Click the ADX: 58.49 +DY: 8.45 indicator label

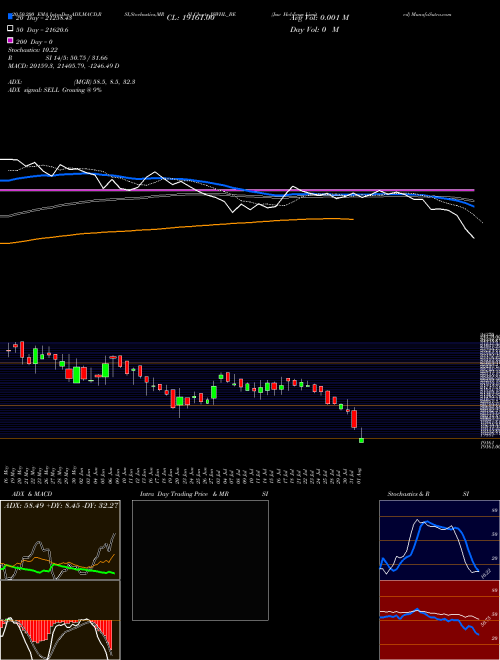tap(61, 505)
